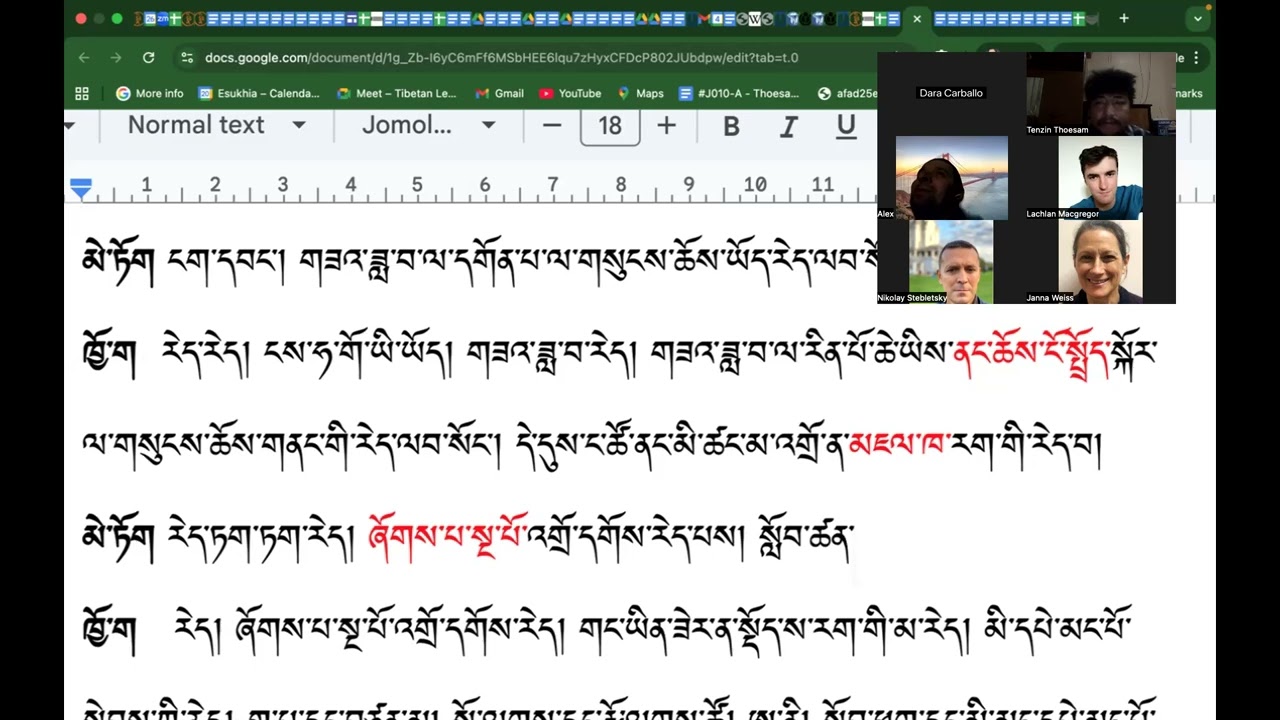Open the #J010-A - Thoesa... bookmark
The height and width of the screenshot is (720, 1280).
pos(739,93)
